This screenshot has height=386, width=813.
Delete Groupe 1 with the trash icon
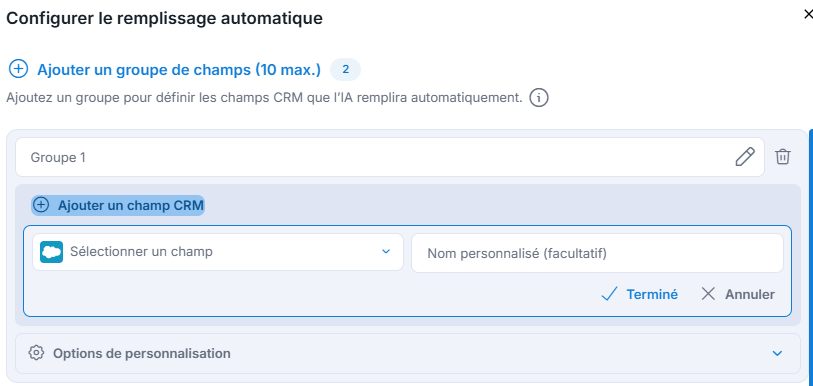tap(783, 157)
